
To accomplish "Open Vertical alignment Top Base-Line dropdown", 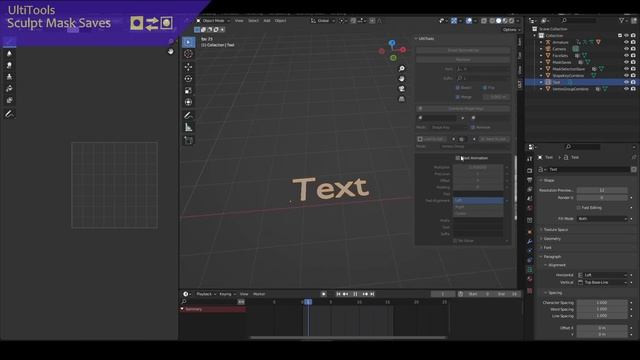I will click(x=602, y=282).
